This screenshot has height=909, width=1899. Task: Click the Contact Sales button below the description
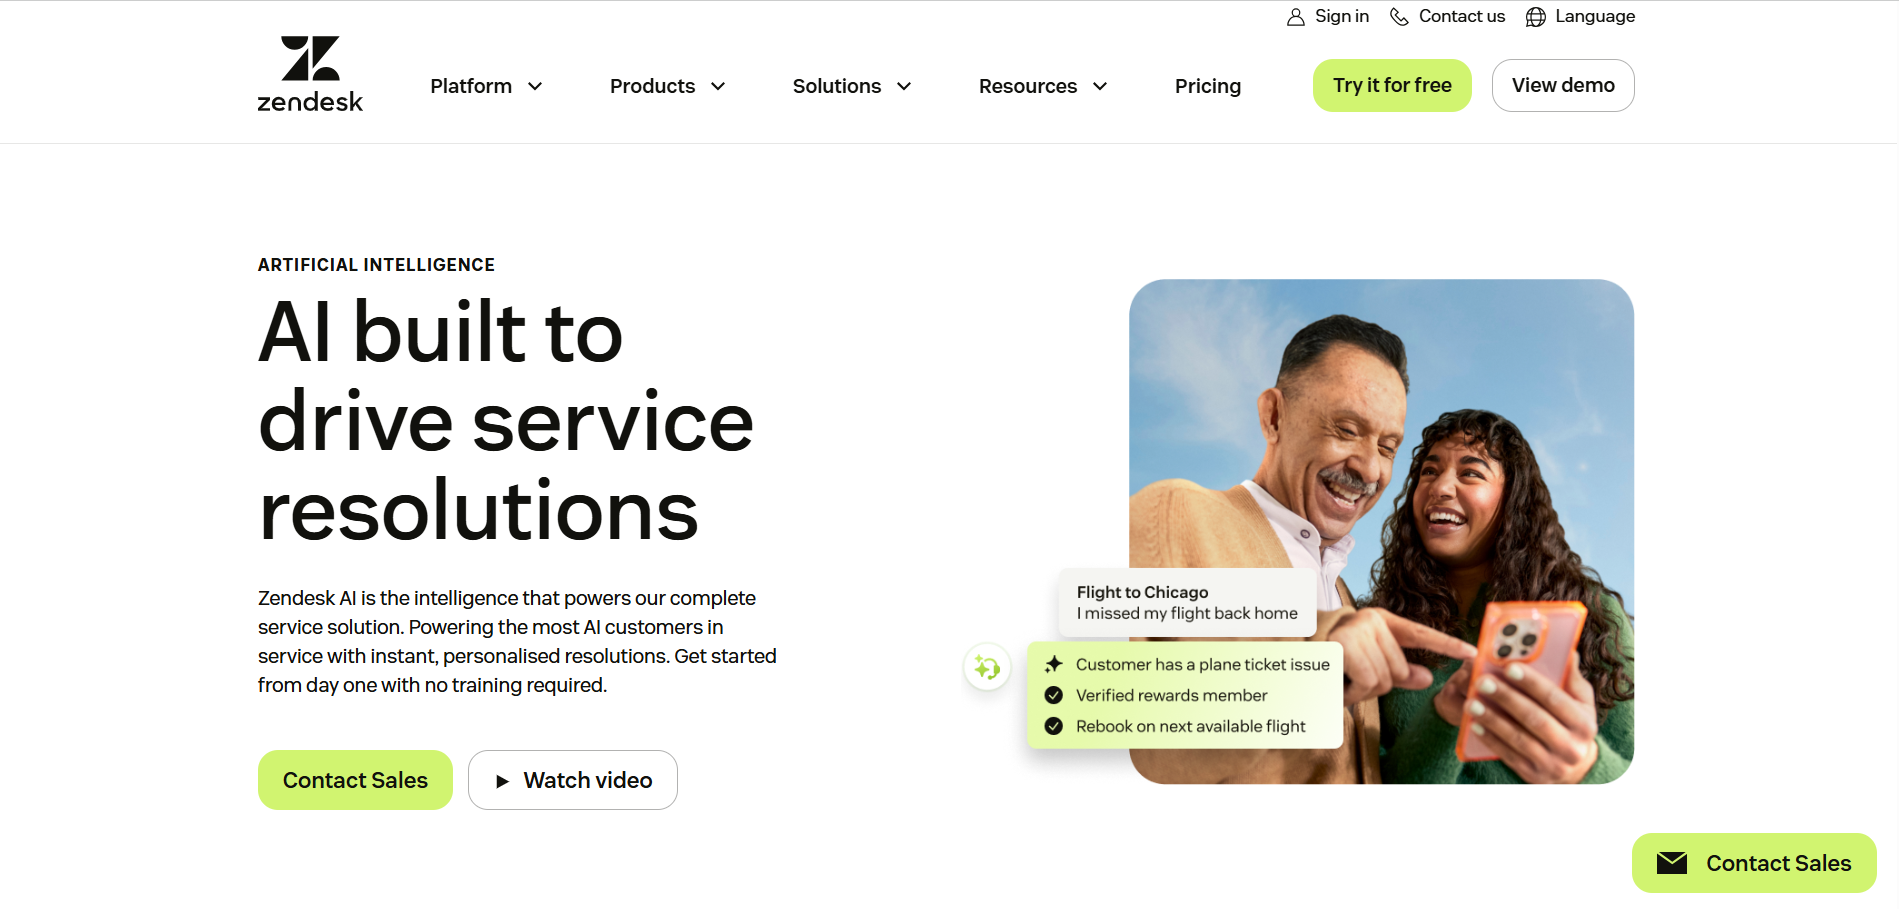[x=355, y=780]
